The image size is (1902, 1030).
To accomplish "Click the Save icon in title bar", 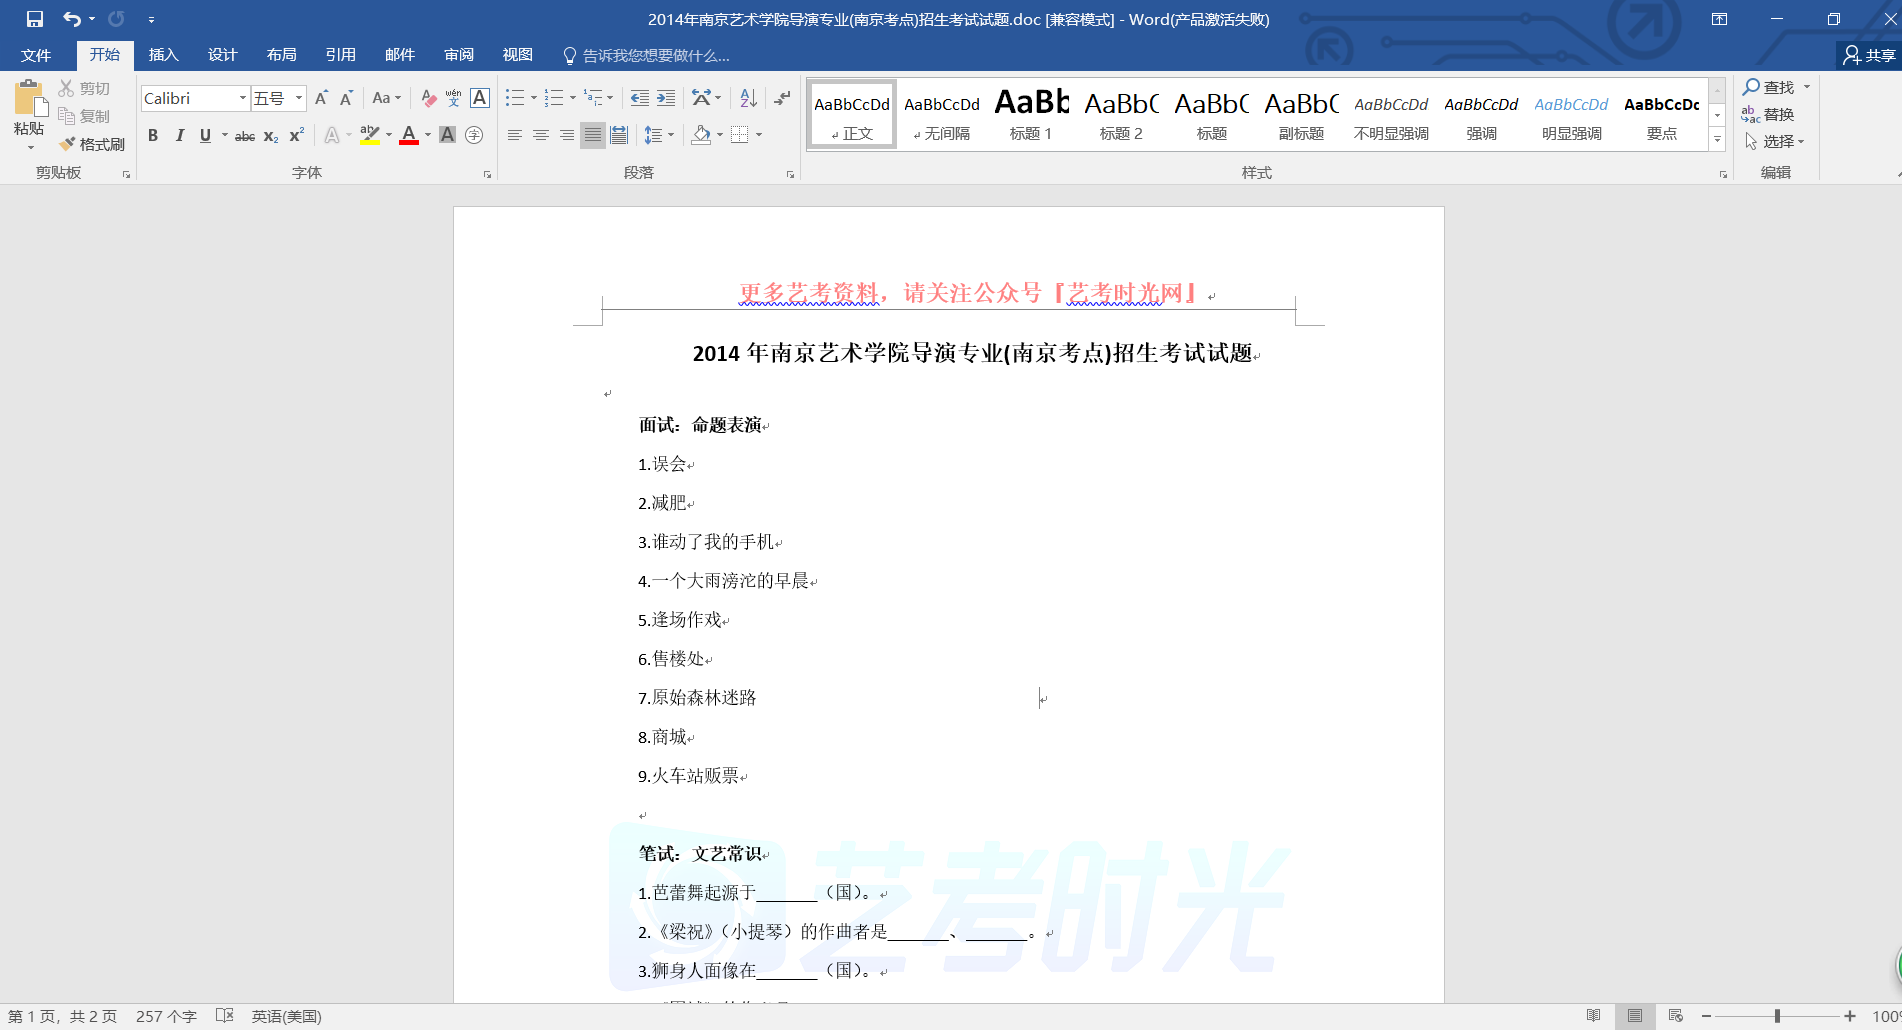I will pyautogui.click(x=35, y=19).
